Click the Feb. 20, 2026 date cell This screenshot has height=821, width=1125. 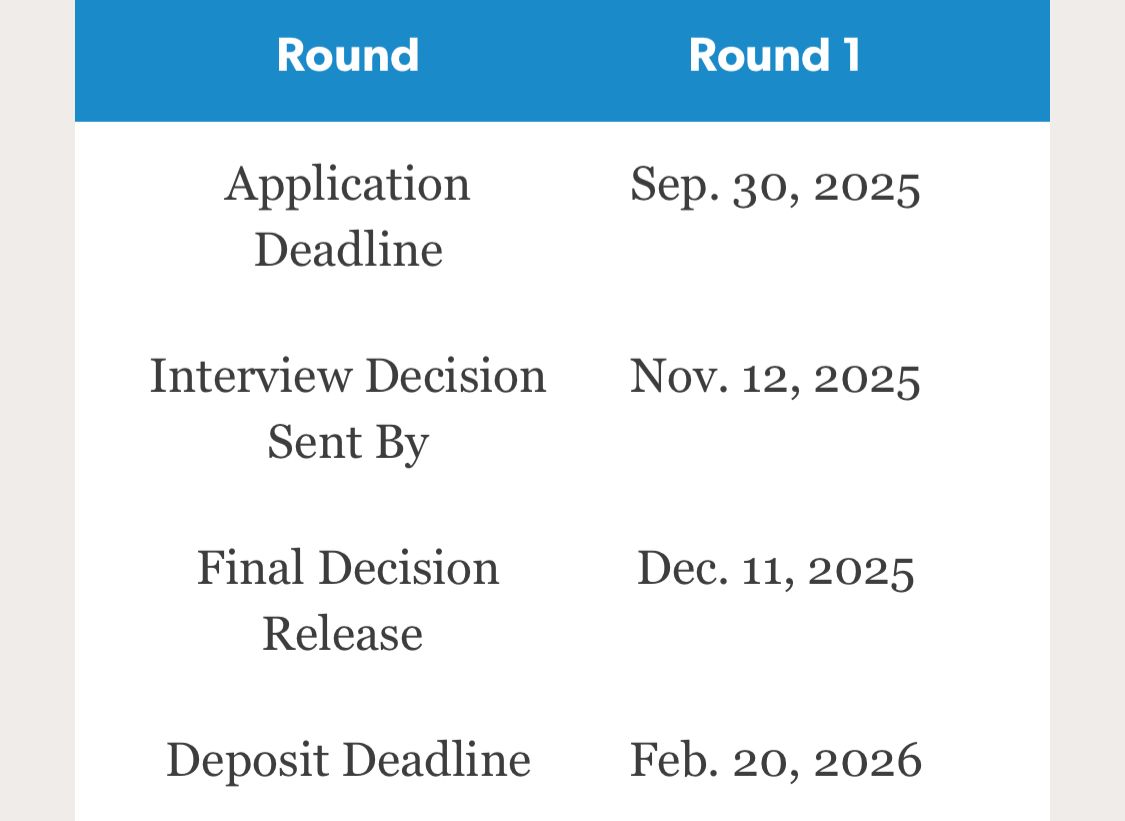point(775,760)
